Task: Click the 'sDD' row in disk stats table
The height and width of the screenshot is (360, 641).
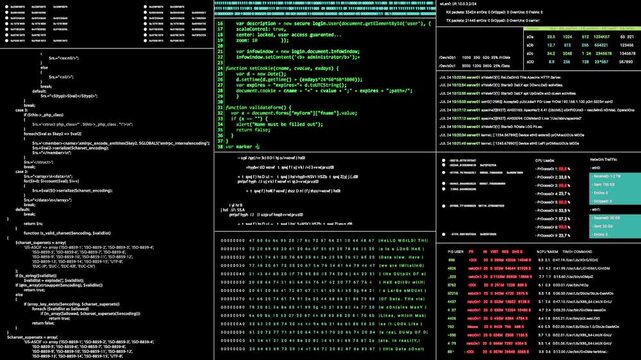Action: coord(581,62)
